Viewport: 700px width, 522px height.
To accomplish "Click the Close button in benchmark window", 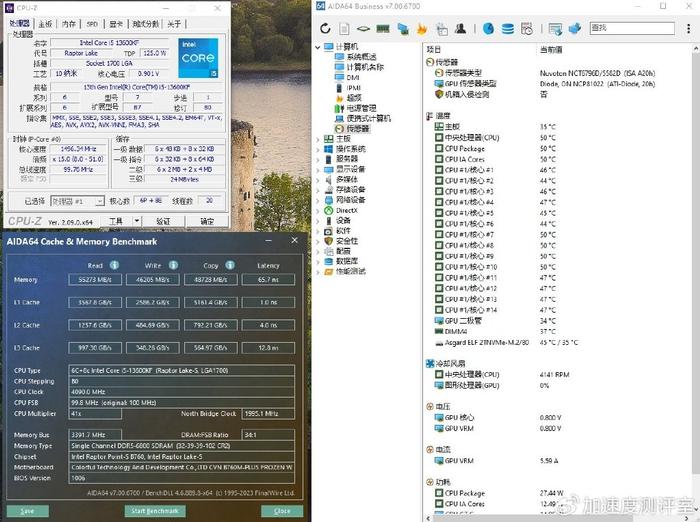I will coord(282,511).
